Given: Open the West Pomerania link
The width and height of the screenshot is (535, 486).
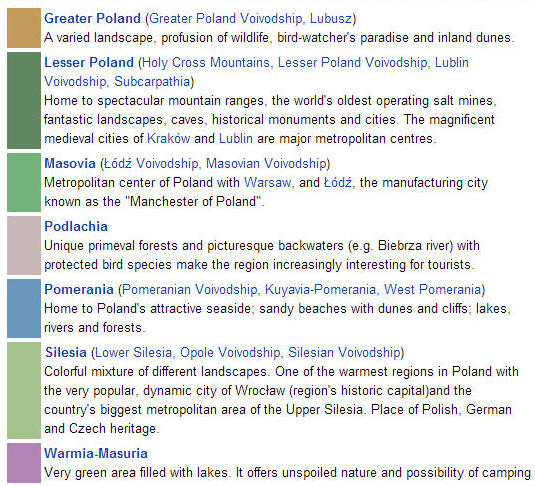Looking at the screenshot, I should [x=432, y=289].
